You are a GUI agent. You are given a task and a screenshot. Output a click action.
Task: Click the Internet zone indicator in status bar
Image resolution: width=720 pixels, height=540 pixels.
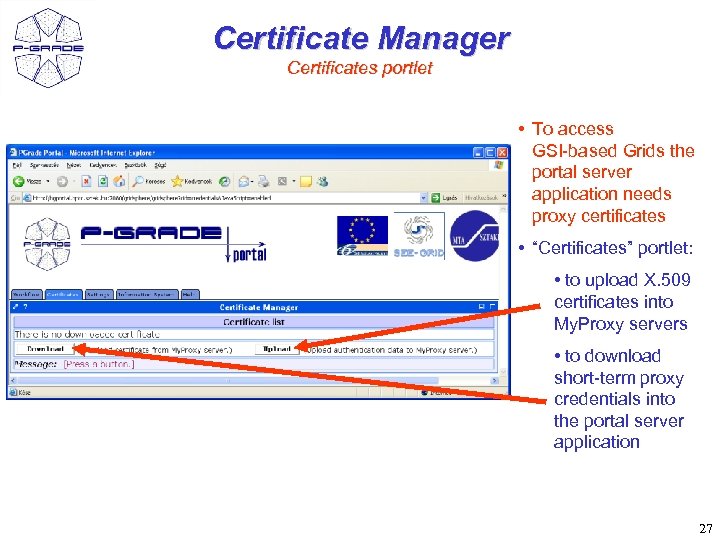click(439, 393)
